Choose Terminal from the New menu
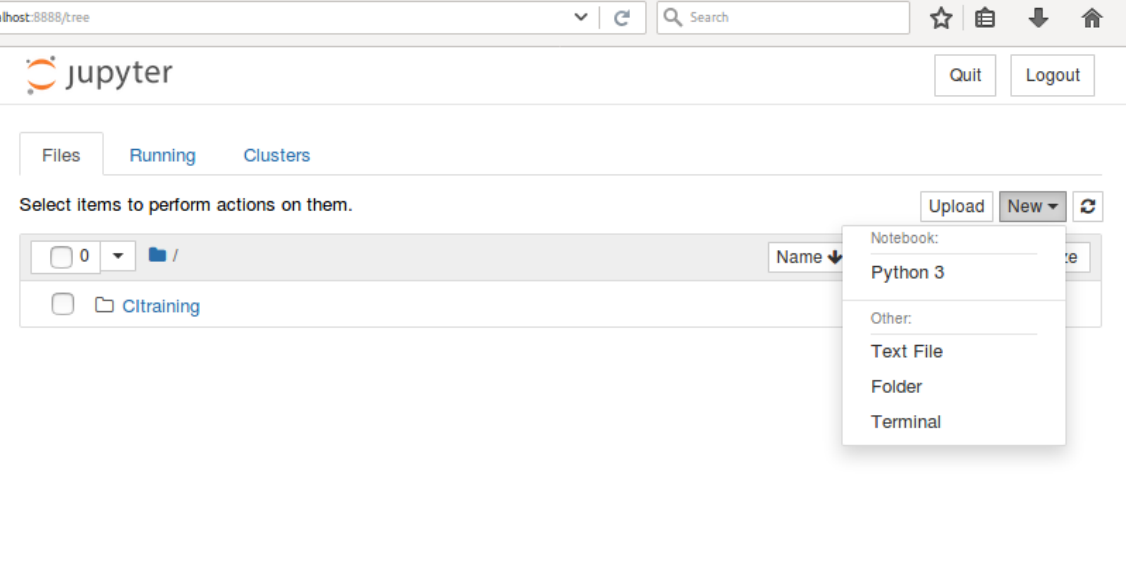The height and width of the screenshot is (561, 1126). [x=906, y=422]
